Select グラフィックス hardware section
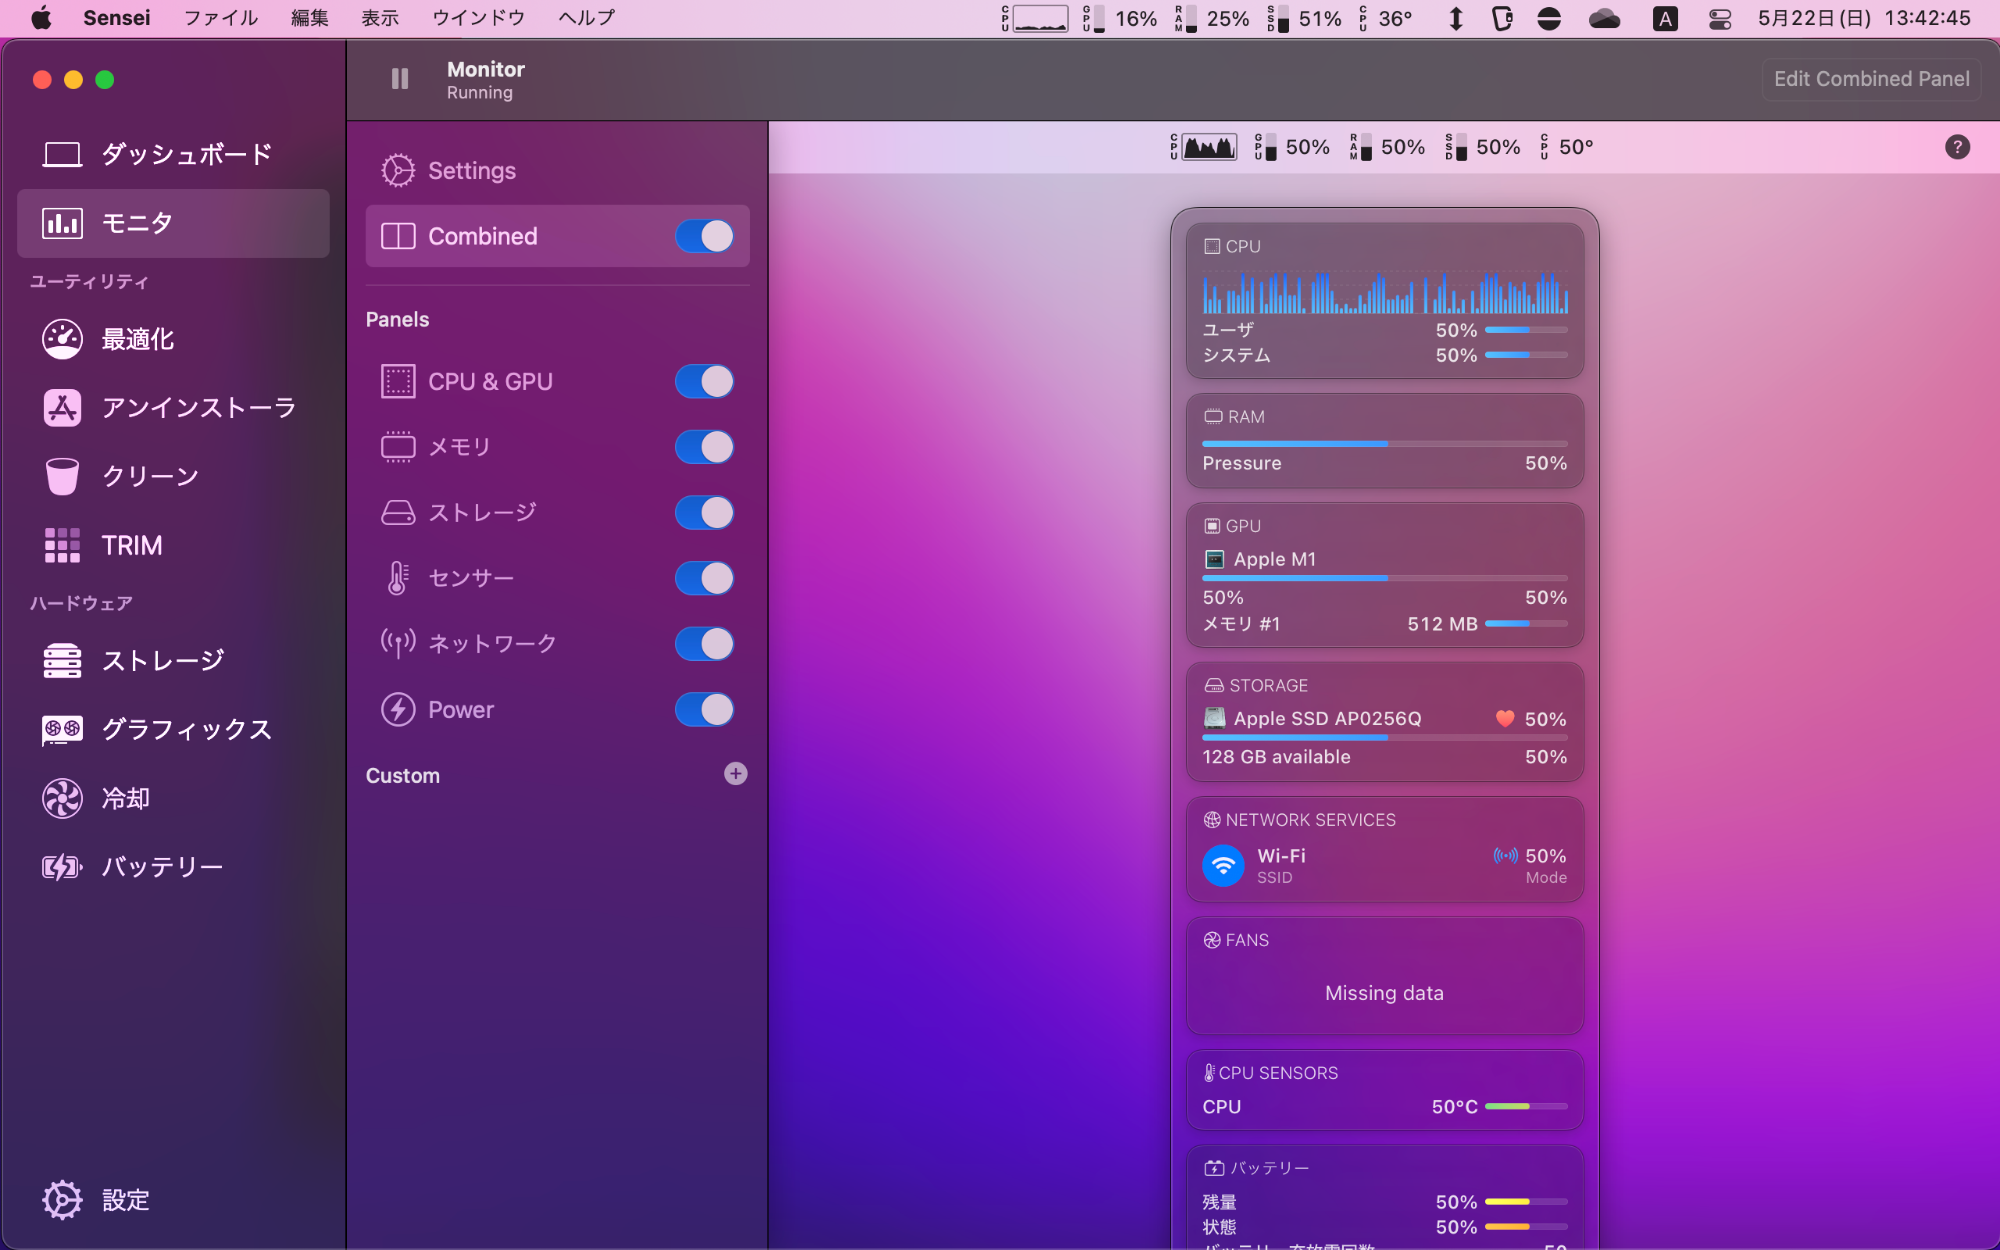The width and height of the screenshot is (2000, 1250). pos(173,729)
